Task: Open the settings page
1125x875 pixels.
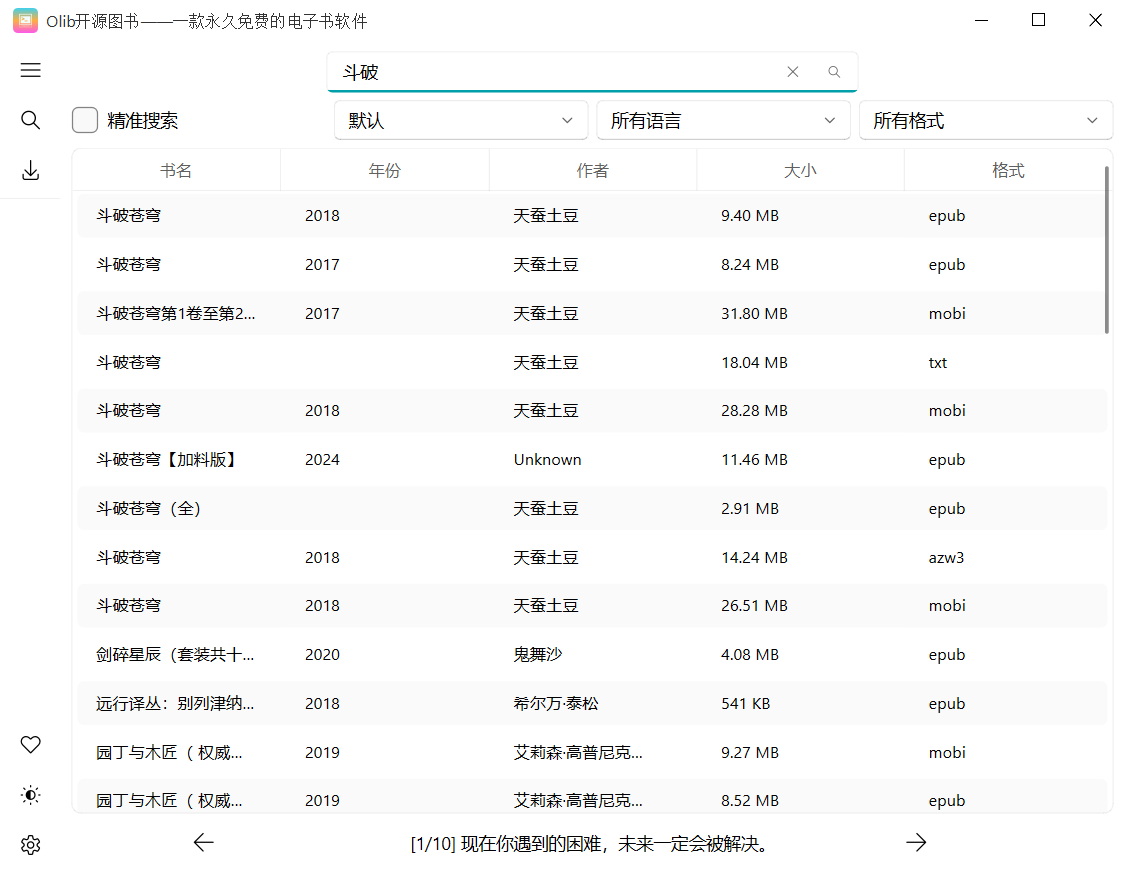Action: click(30, 845)
